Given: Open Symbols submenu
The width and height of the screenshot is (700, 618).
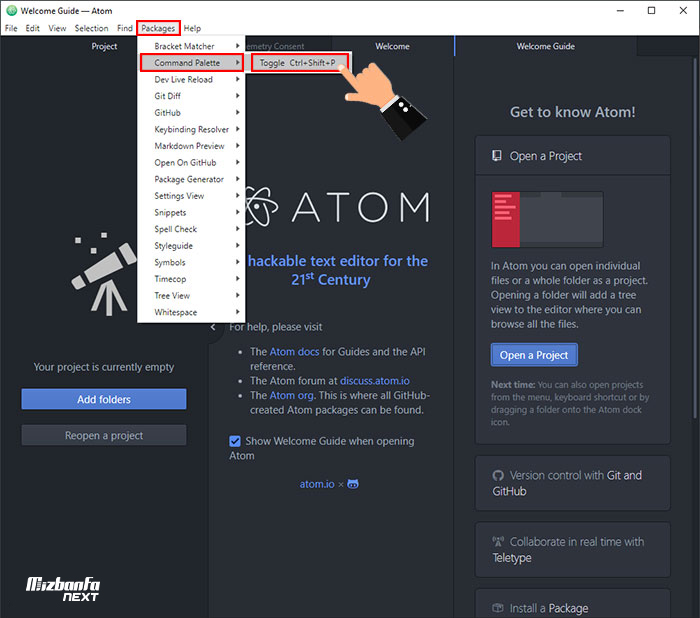Looking at the screenshot, I should point(191,262).
